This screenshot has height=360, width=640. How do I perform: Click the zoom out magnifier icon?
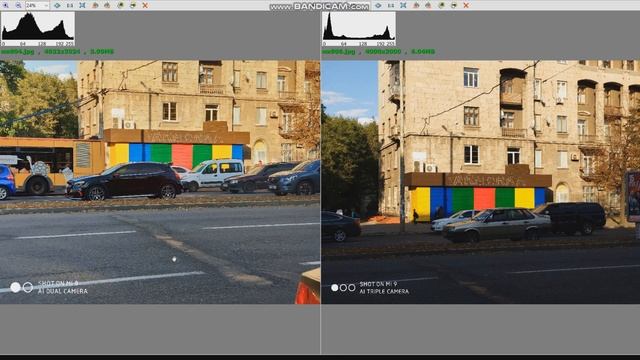coord(18,5)
